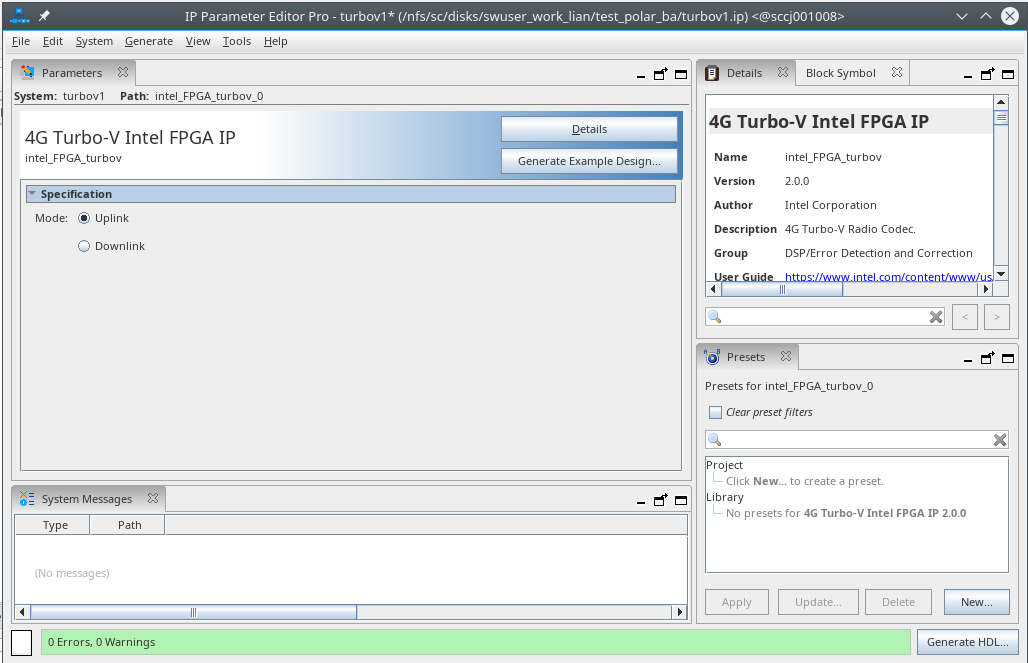
Task: Click System Messages horizontal scrollbar thumb
Action: pos(193,612)
